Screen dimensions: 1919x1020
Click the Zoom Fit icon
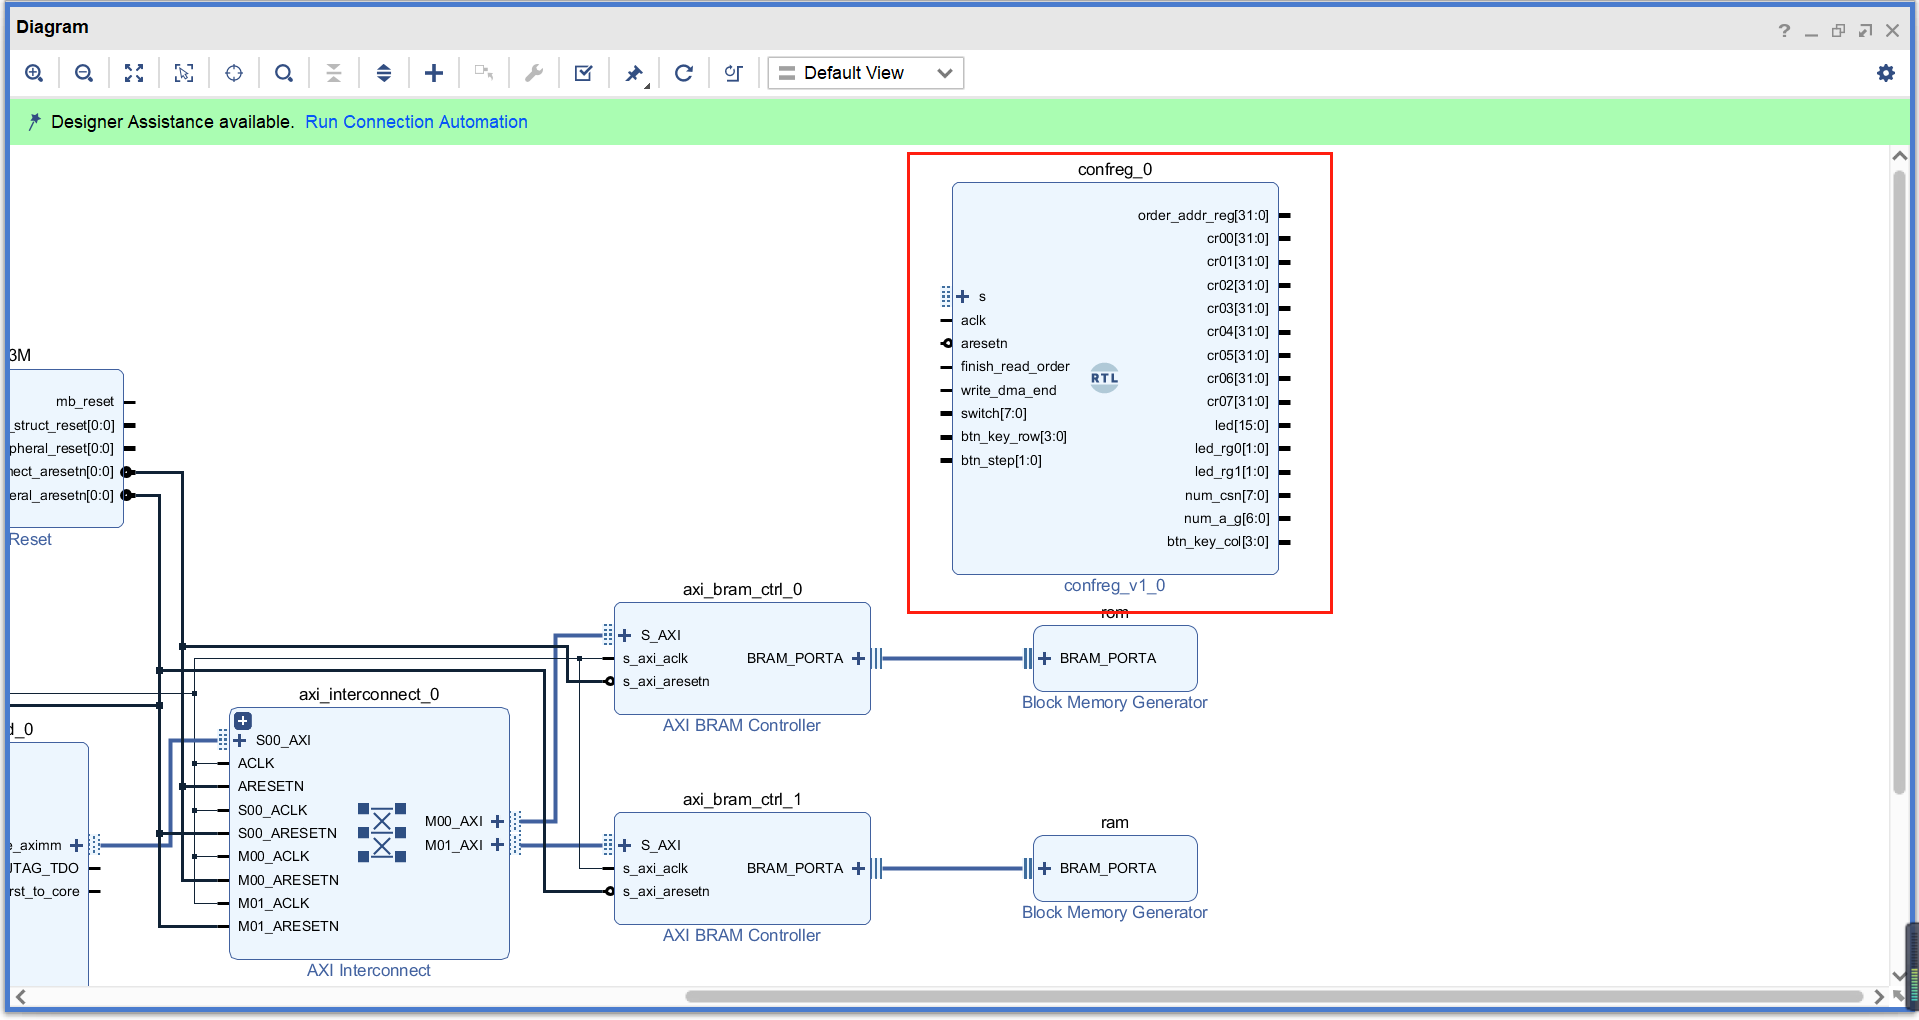pos(134,73)
